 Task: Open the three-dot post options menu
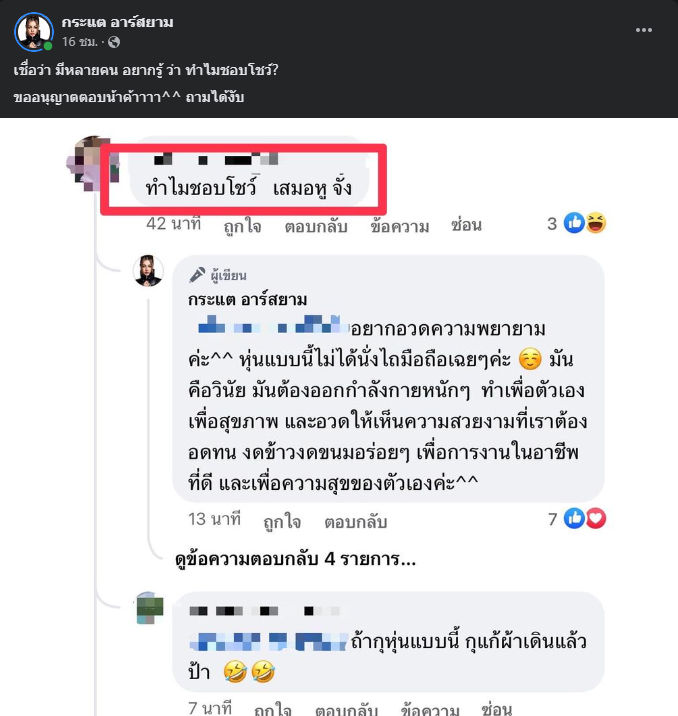pyautogui.click(x=645, y=30)
